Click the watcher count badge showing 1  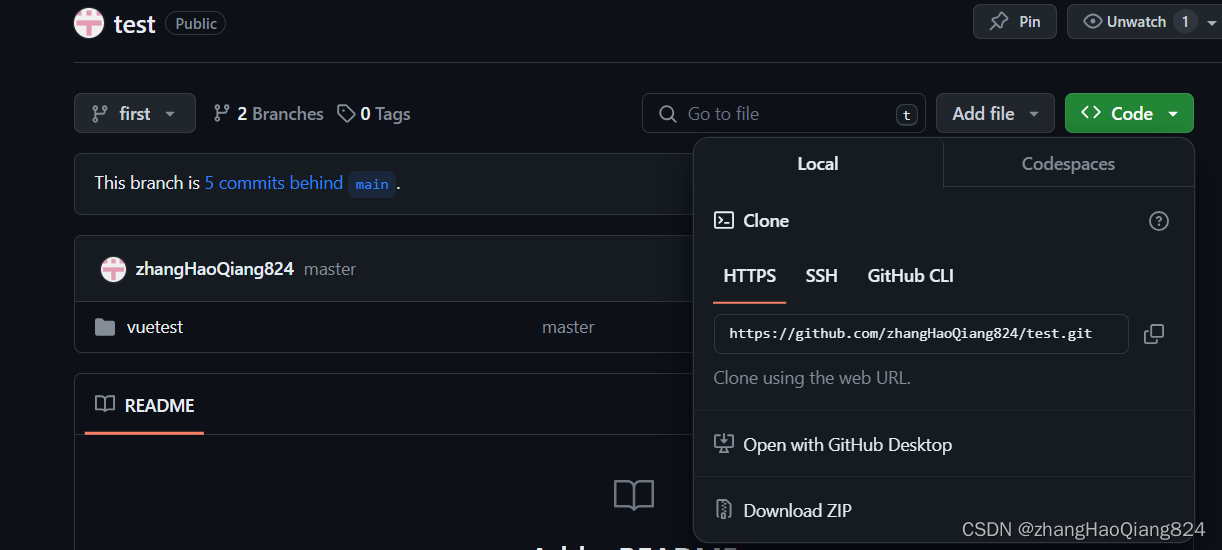1186,22
